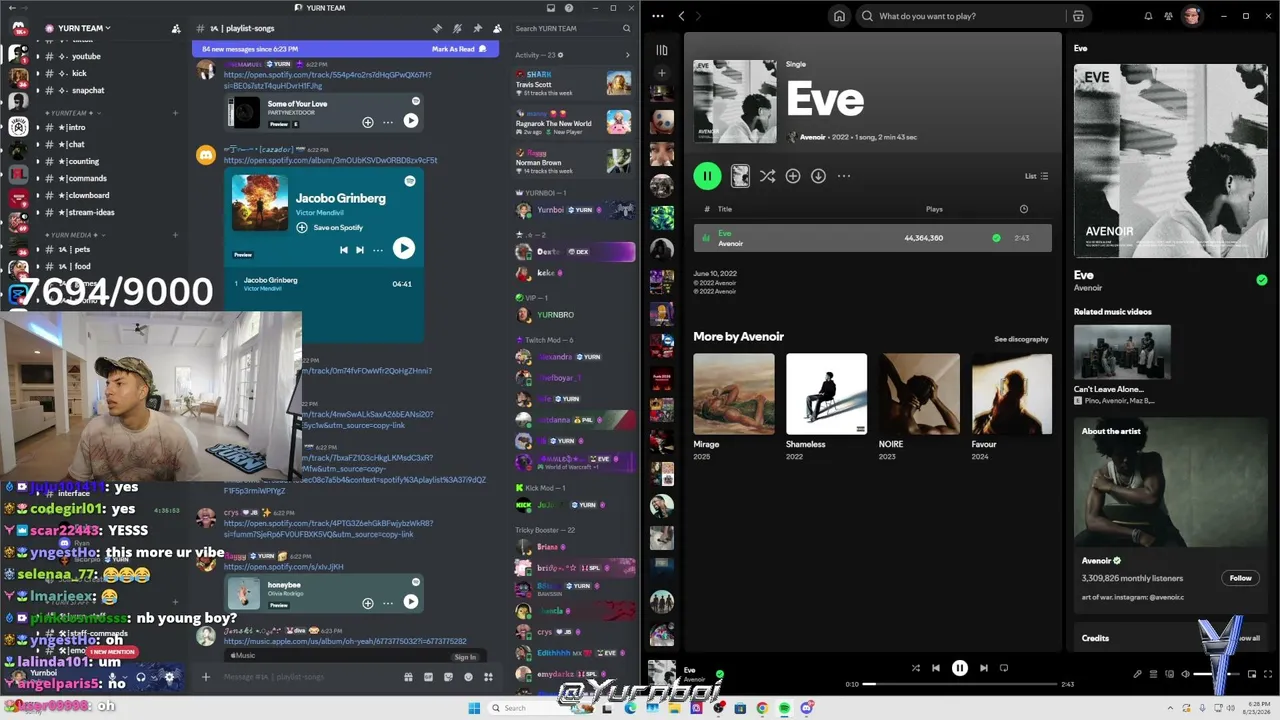Image resolution: width=1280 pixels, height=720 pixels.
Task: Follow Avenoir in About the artist
Action: tap(1240, 578)
